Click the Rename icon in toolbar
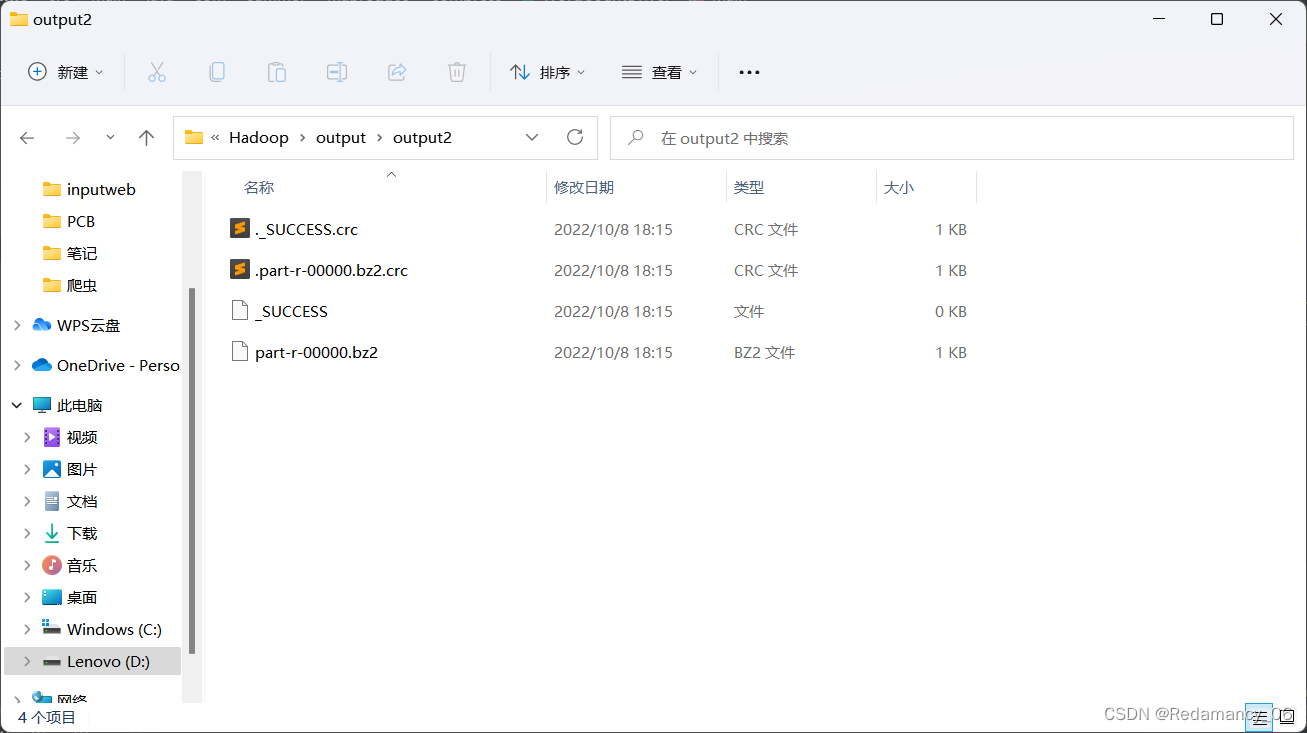 tap(337, 72)
